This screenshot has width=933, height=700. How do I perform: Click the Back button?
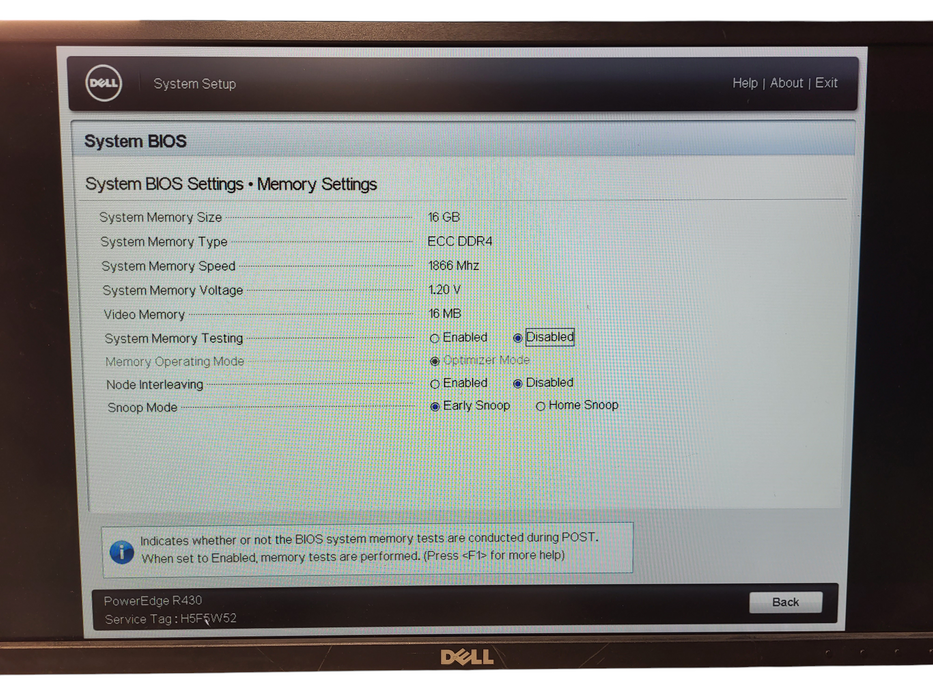pos(785,602)
